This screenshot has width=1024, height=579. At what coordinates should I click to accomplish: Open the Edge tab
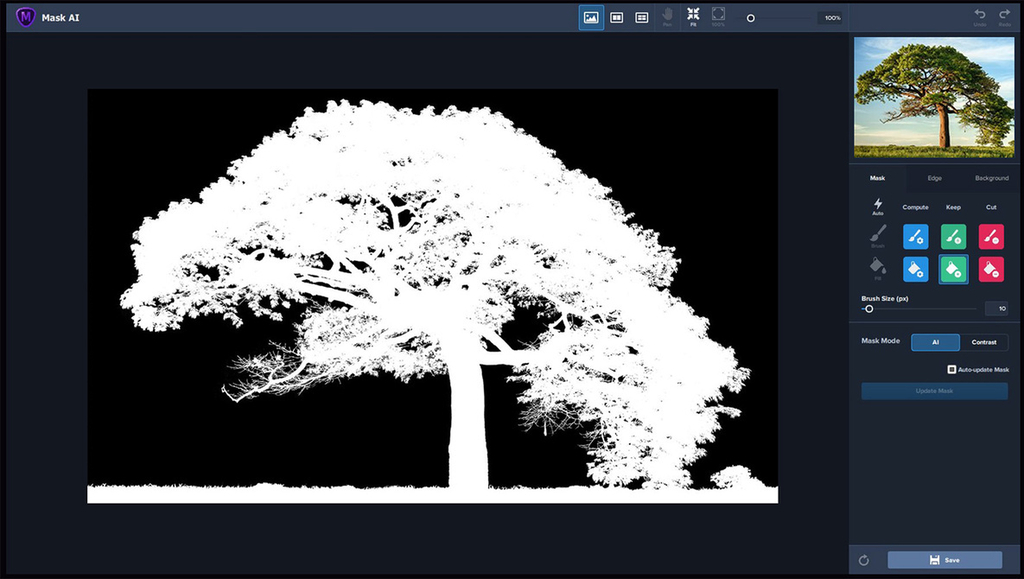[935, 178]
